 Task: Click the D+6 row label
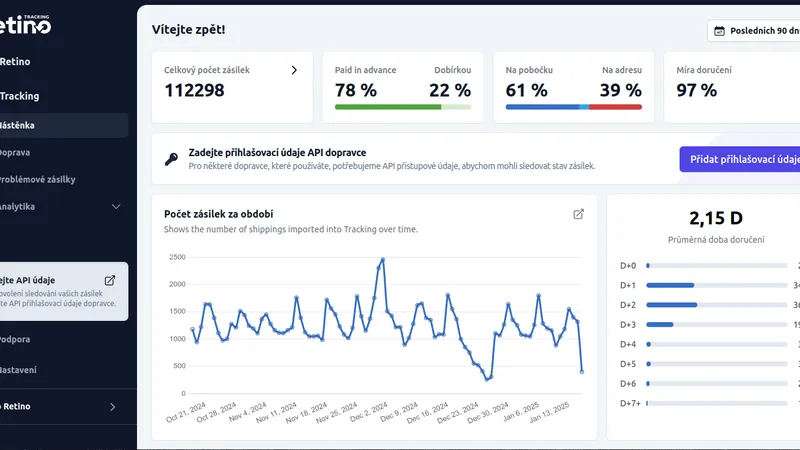[628, 384]
